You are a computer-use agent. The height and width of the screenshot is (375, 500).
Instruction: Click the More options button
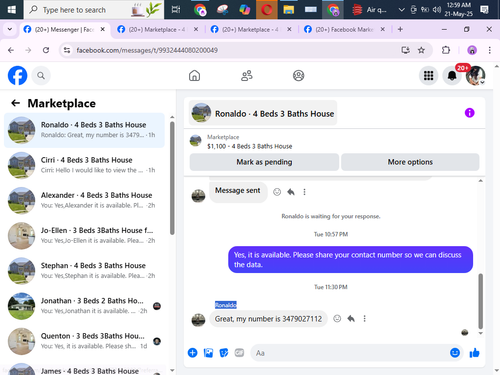click(410, 162)
